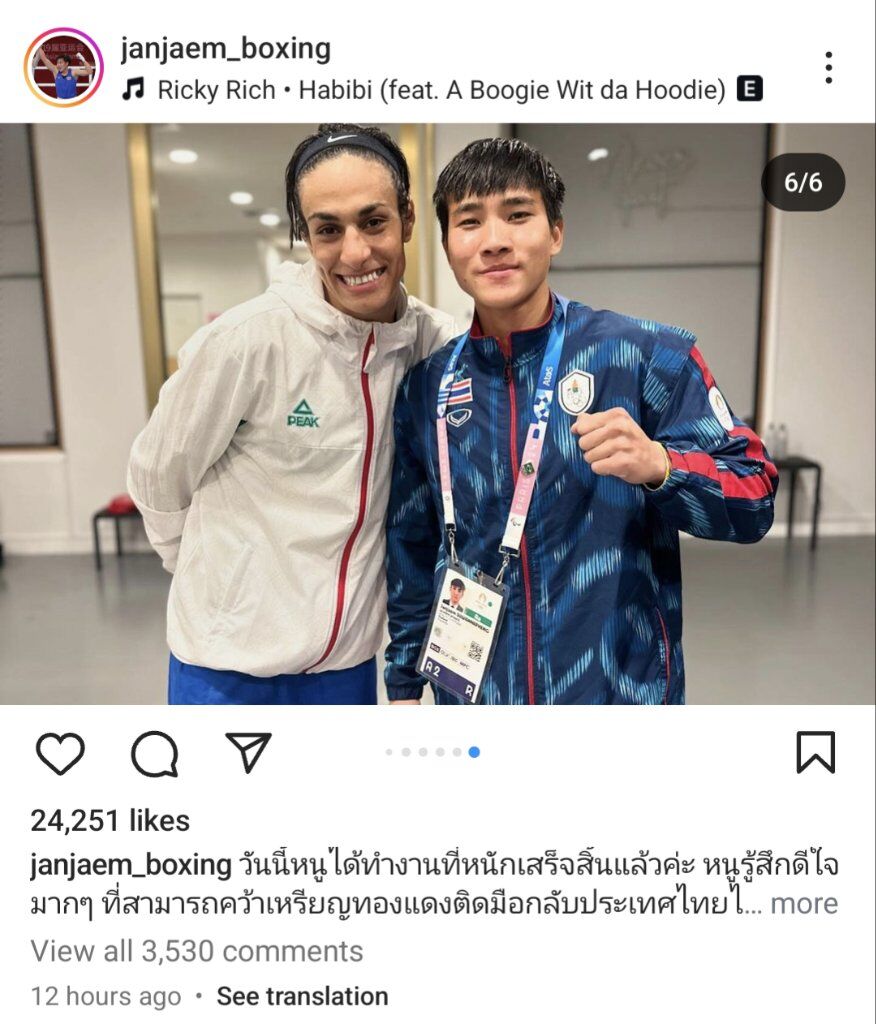This screenshot has width=876, height=1024.
Task: Open comments via the speech bubble icon
Action: pos(155,753)
